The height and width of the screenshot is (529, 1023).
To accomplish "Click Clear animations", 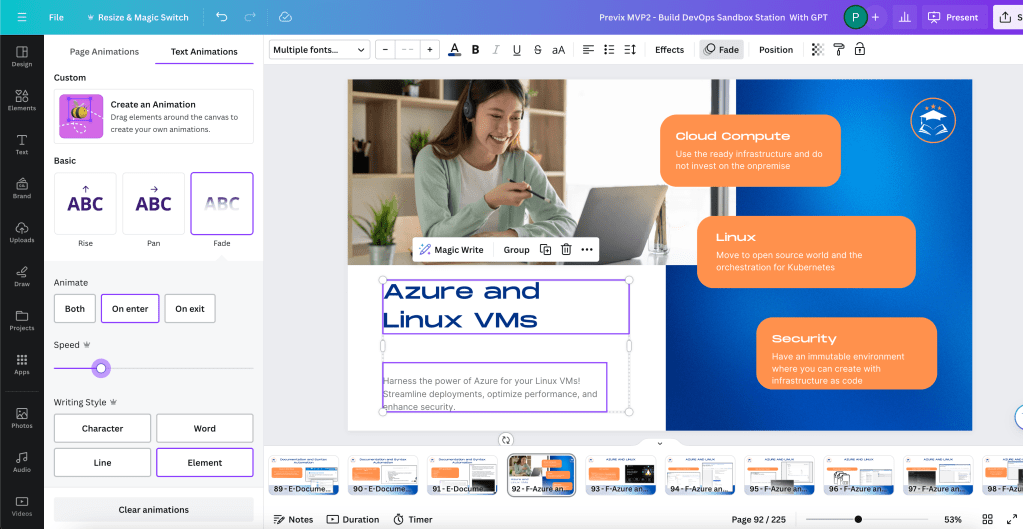I will pyautogui.click(x=153, y=509).
